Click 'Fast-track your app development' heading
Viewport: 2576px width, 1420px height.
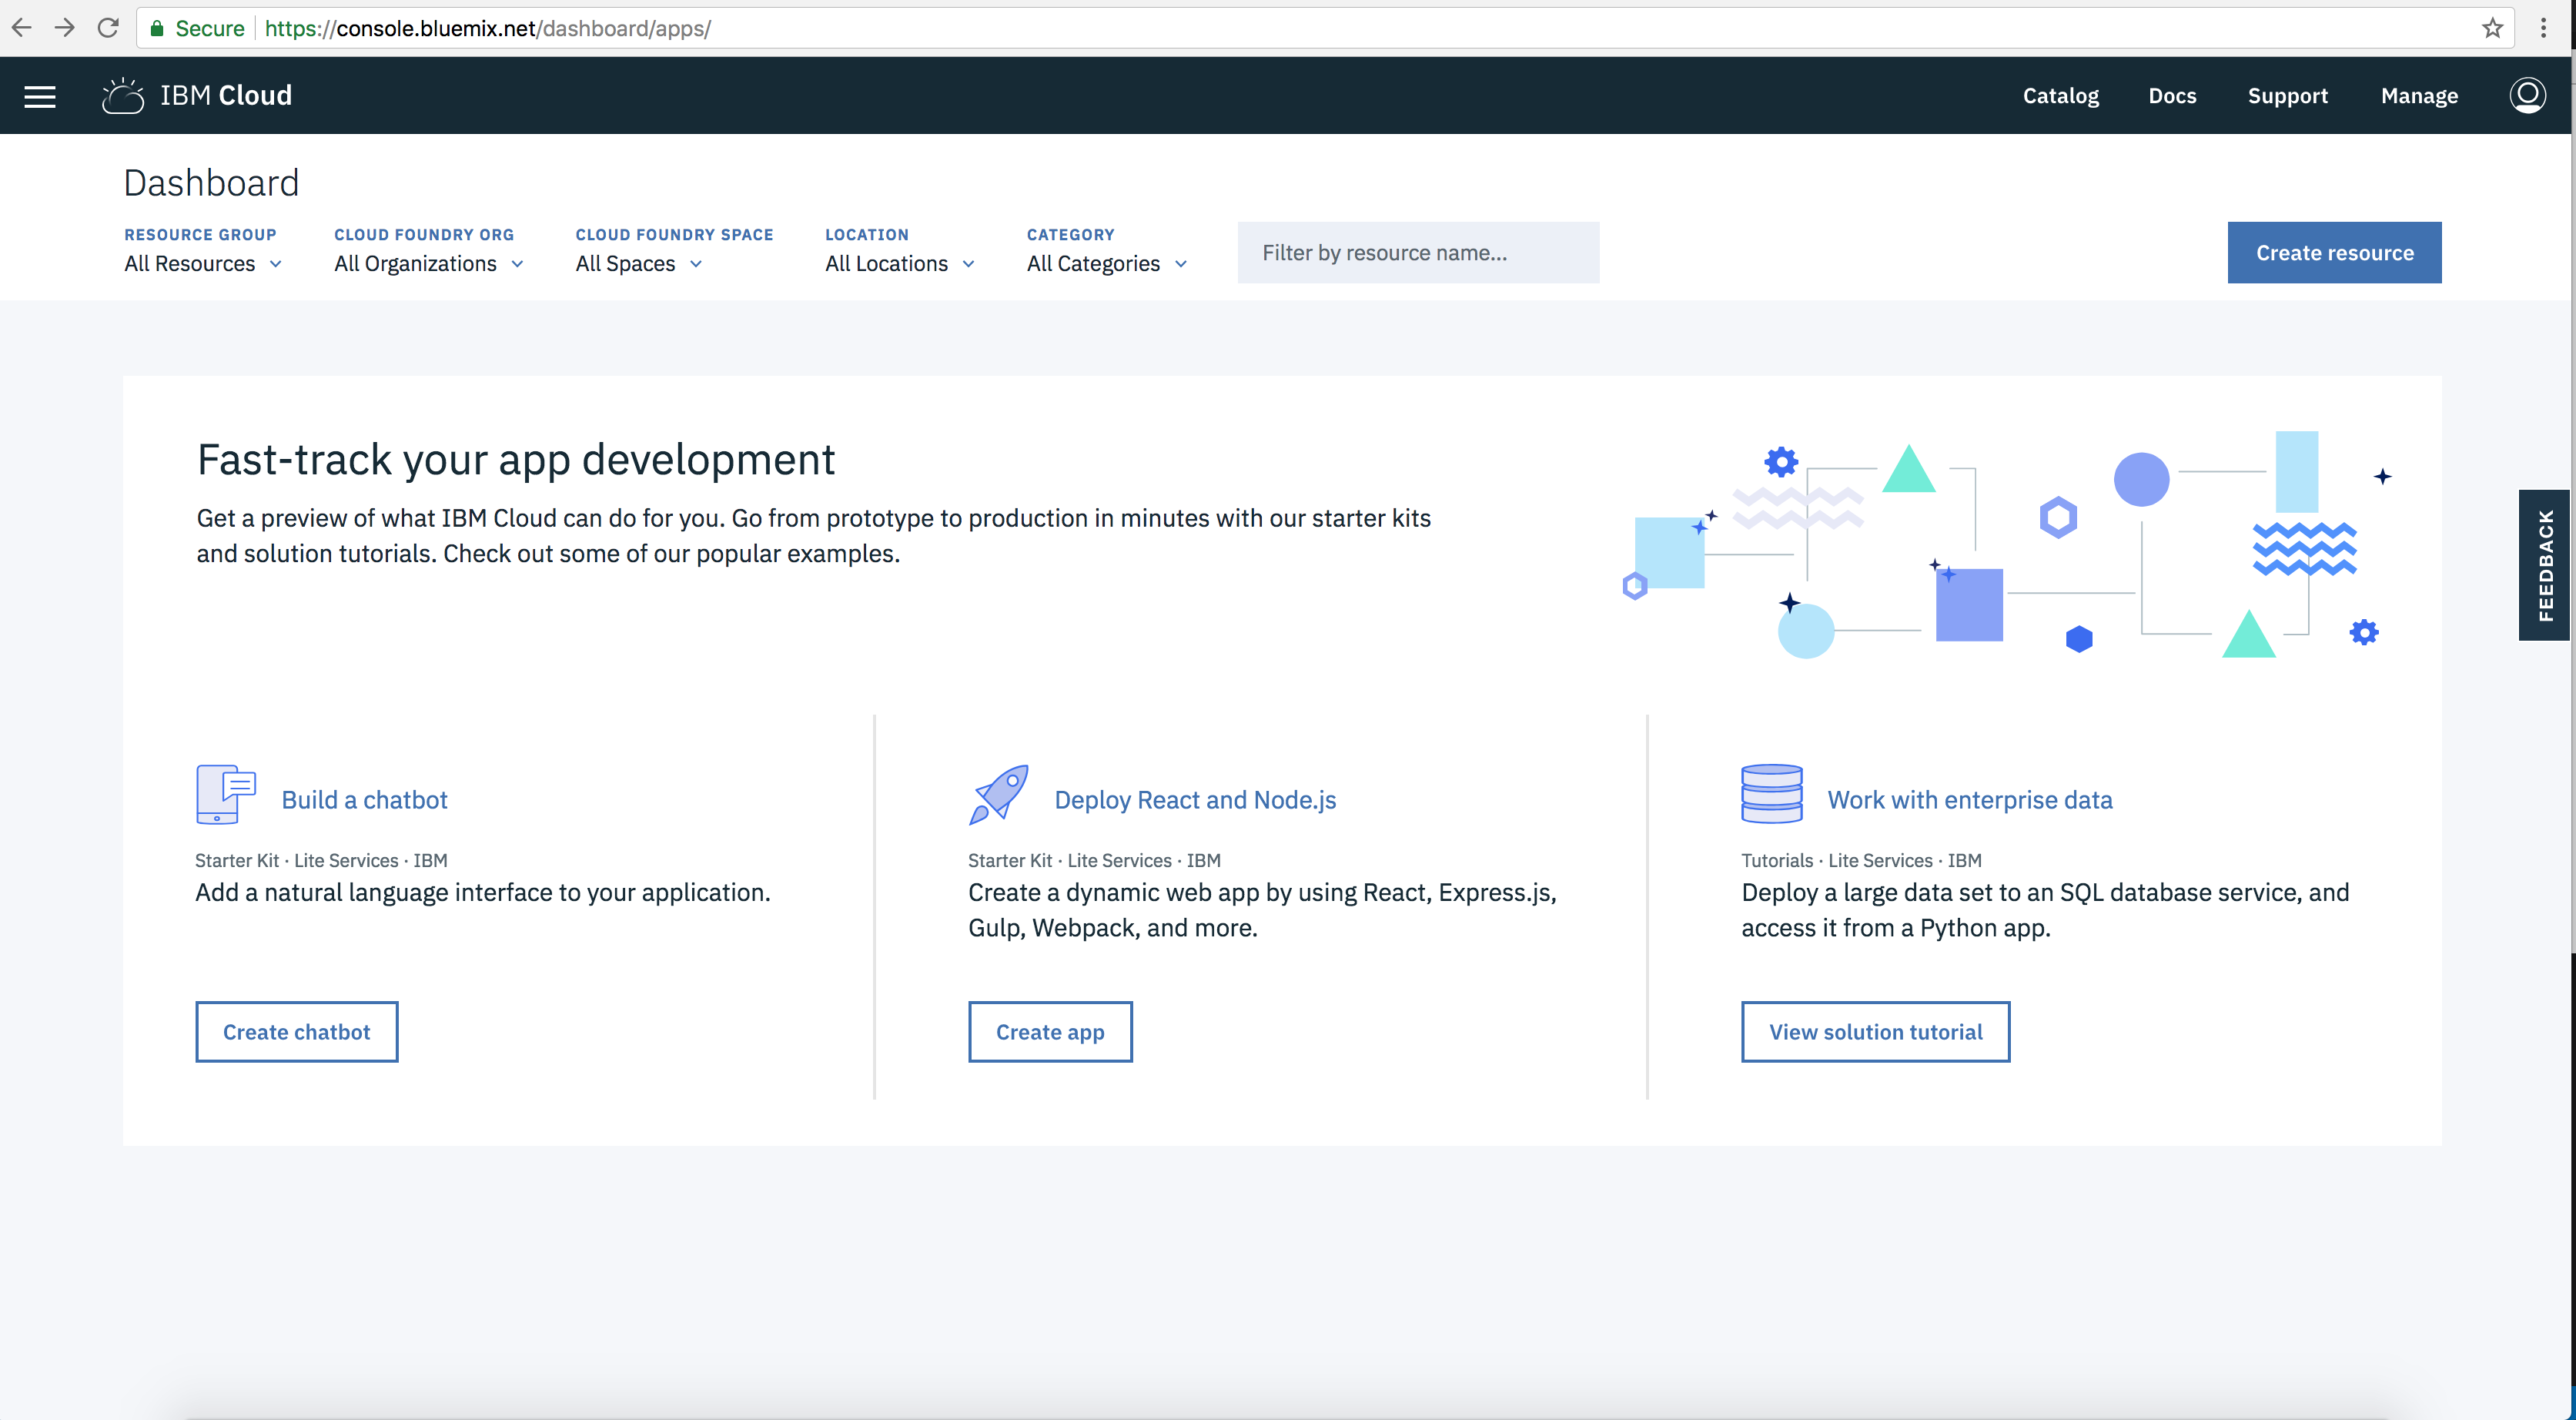pyautogui.click(x=516, y=460)
